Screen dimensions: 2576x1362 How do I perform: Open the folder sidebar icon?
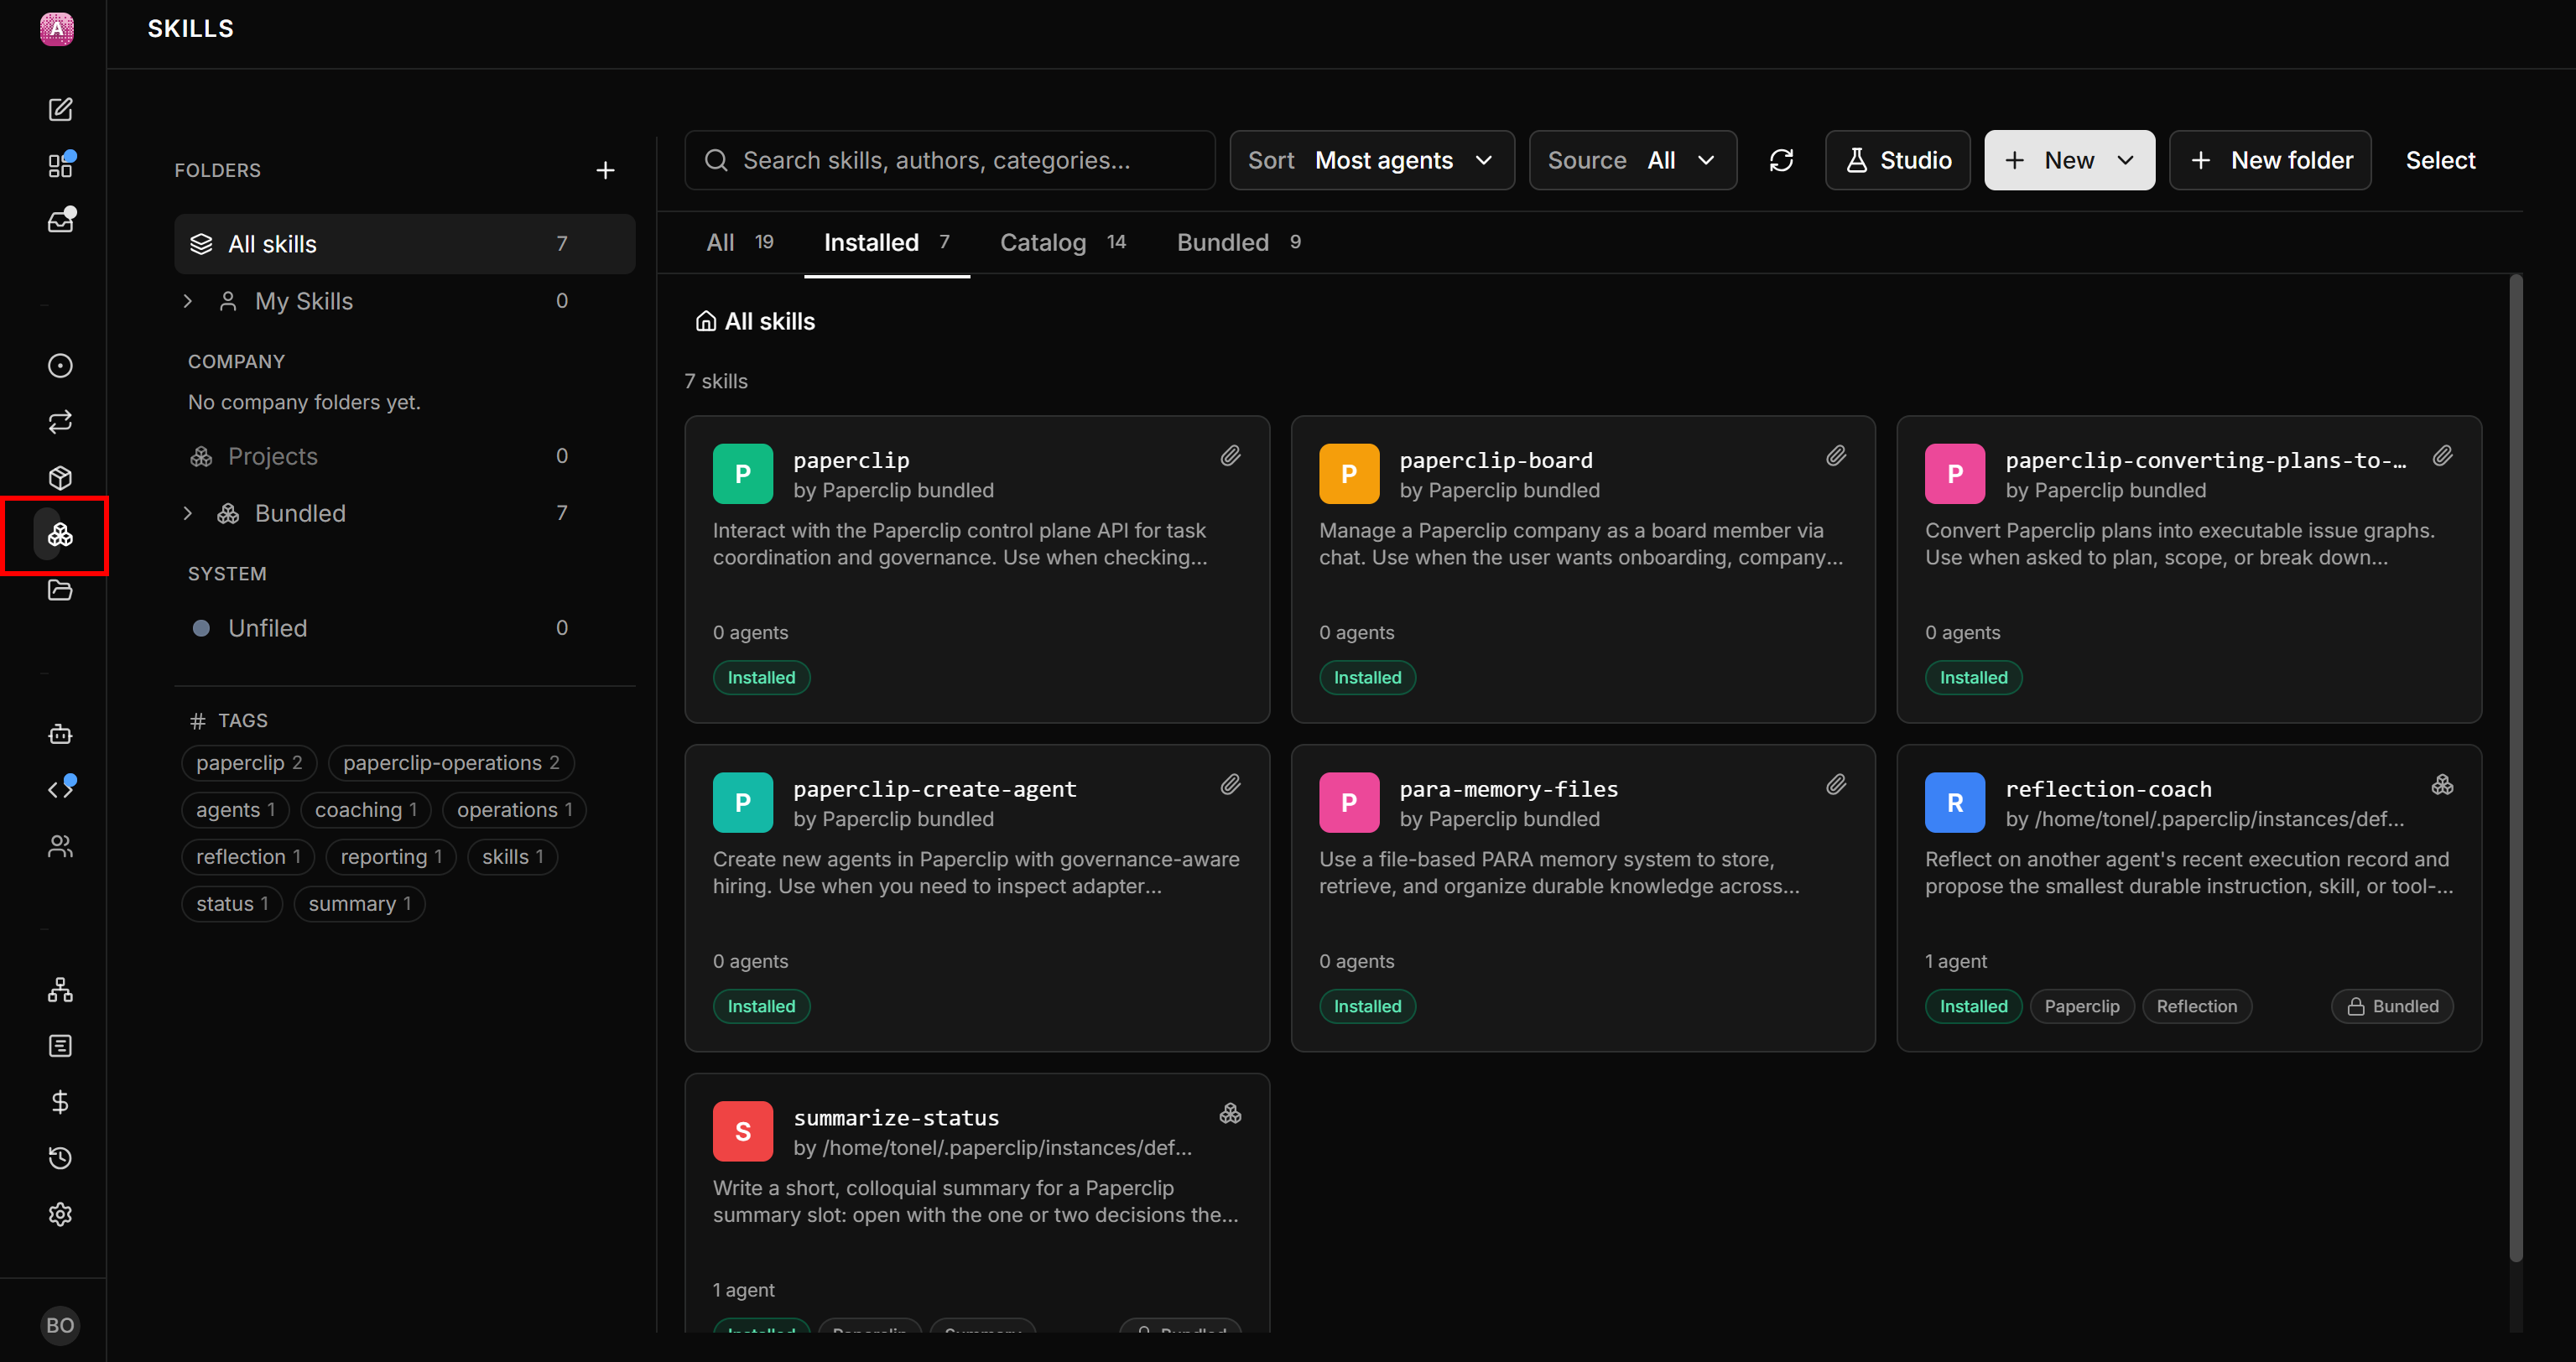tap(60, 590)
